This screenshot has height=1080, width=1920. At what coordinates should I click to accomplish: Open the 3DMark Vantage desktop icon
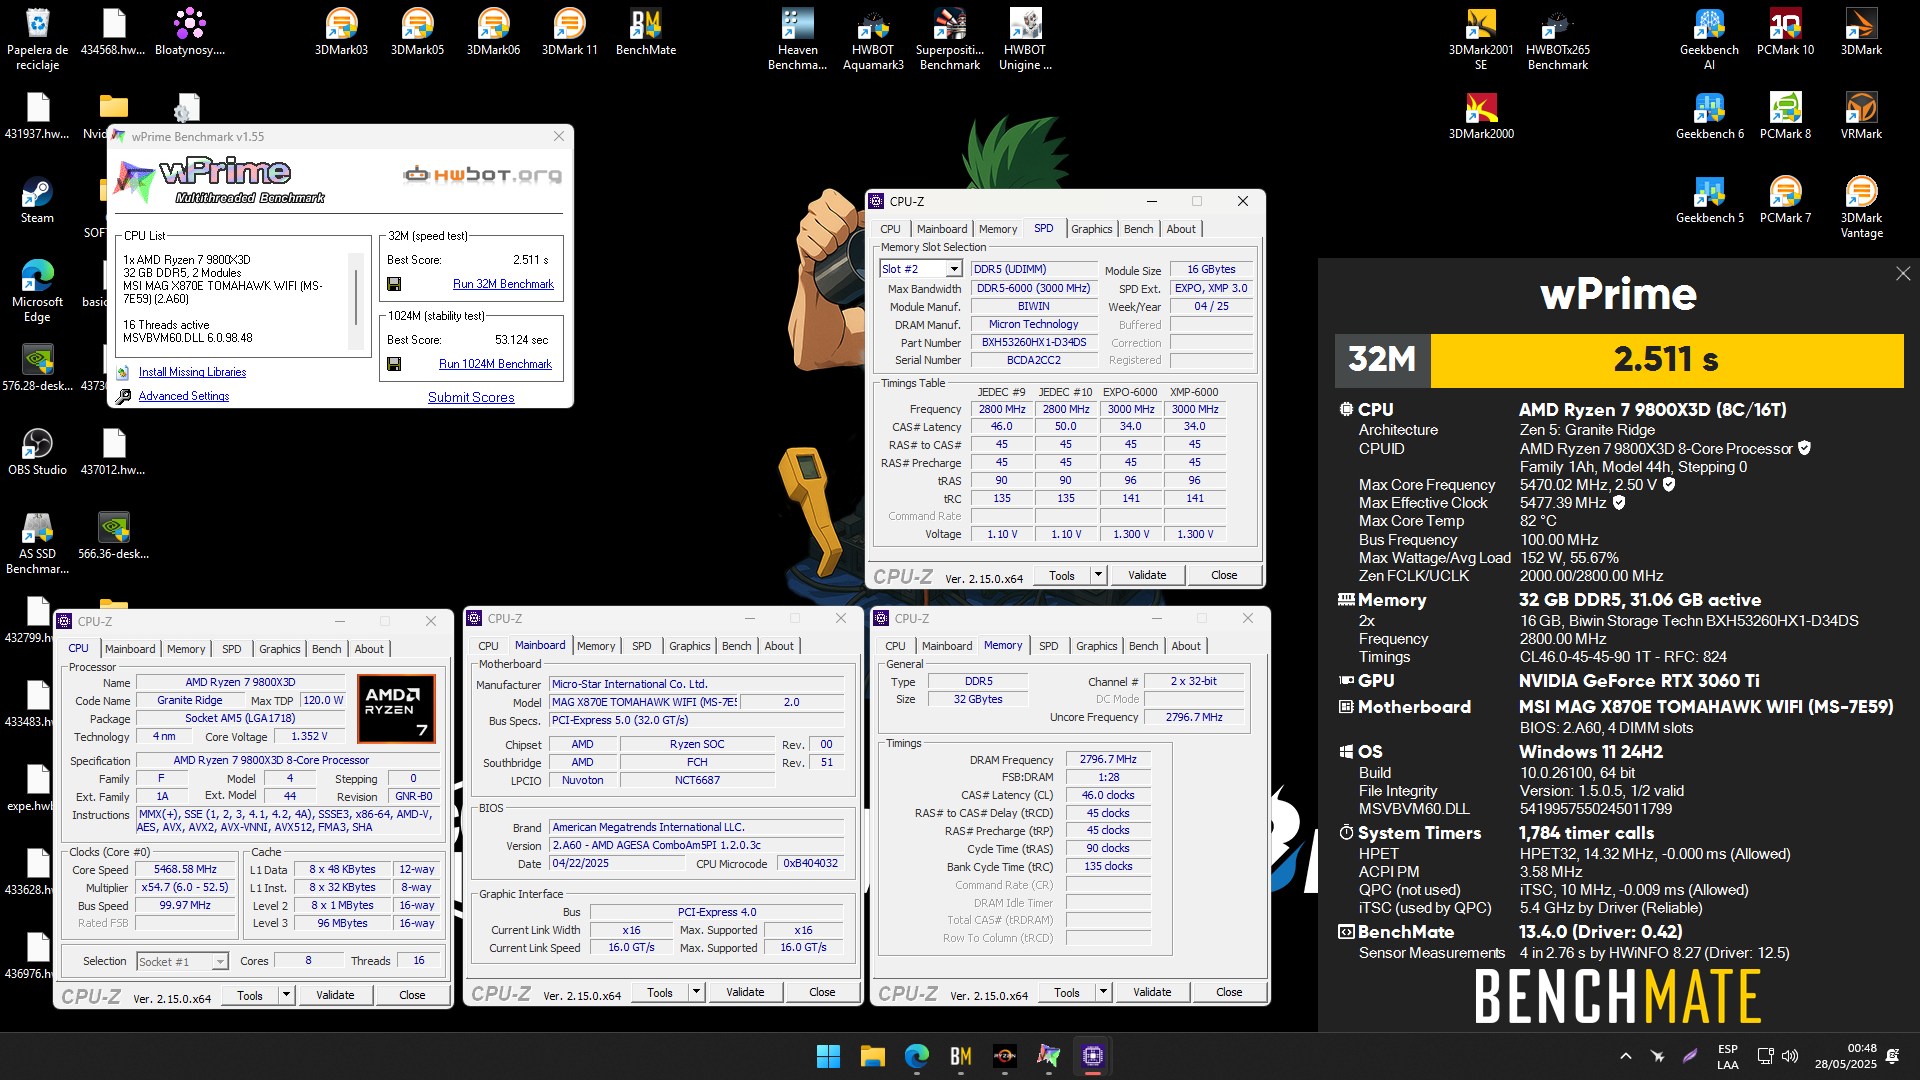(x=1861, y=207)
